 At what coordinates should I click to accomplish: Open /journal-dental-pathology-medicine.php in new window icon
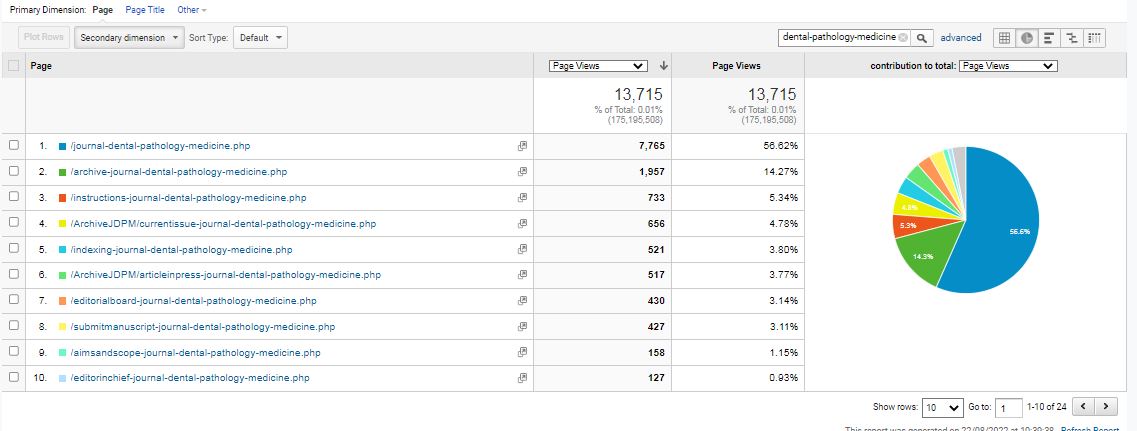[522, 146]
